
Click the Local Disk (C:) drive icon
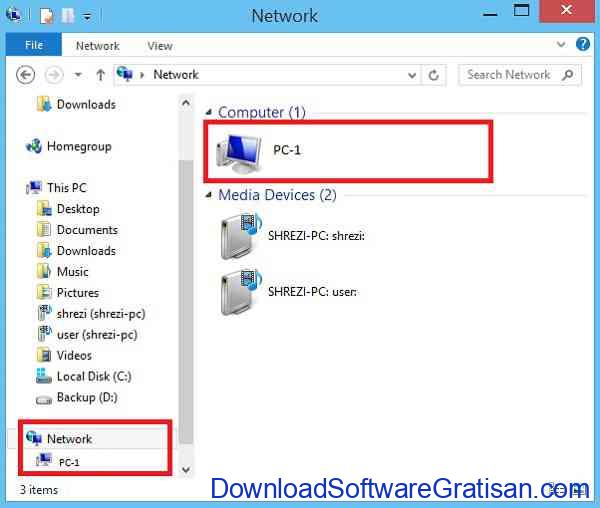click(44, 376)
